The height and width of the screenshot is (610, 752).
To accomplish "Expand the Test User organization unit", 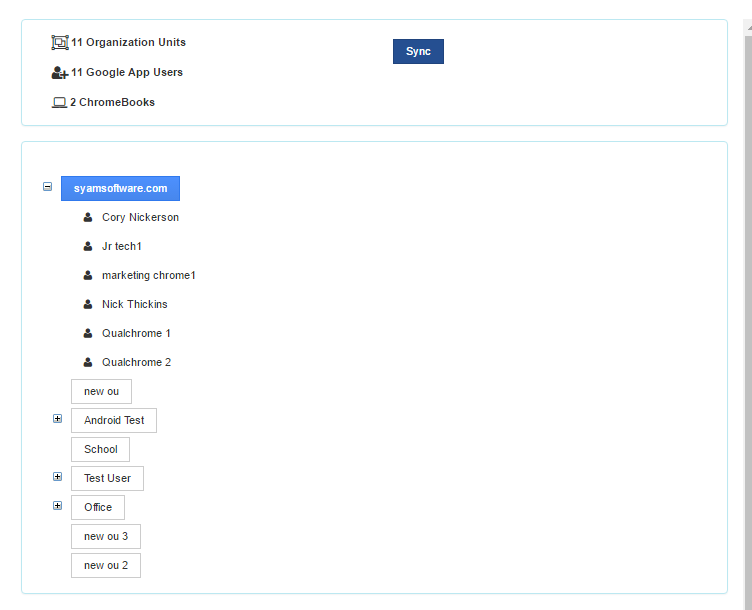I will pyautogui.click(x=57, y=477).
